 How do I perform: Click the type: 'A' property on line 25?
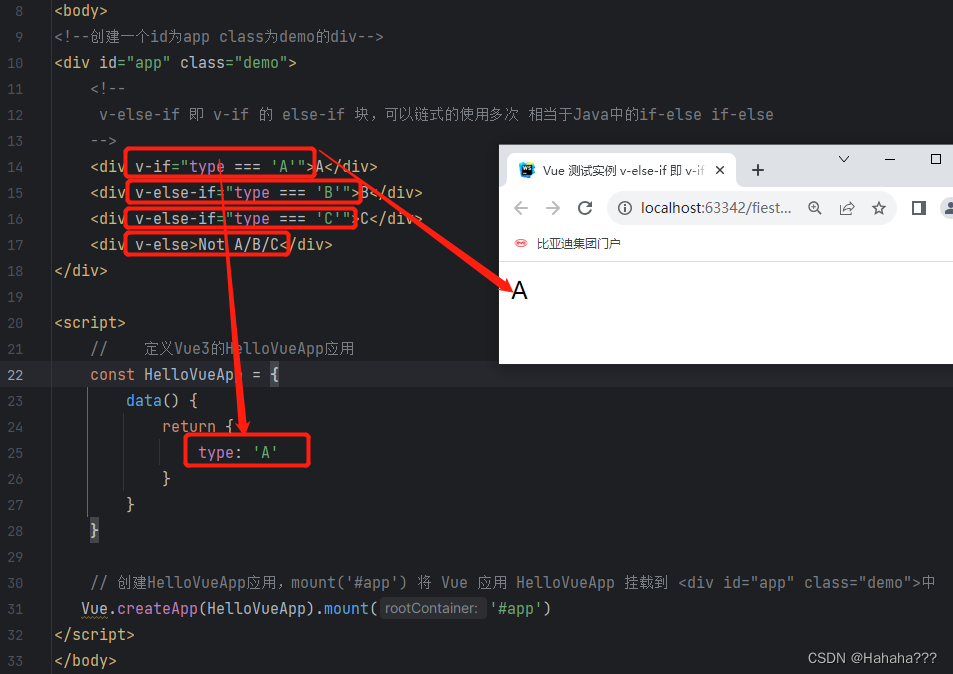238,453
